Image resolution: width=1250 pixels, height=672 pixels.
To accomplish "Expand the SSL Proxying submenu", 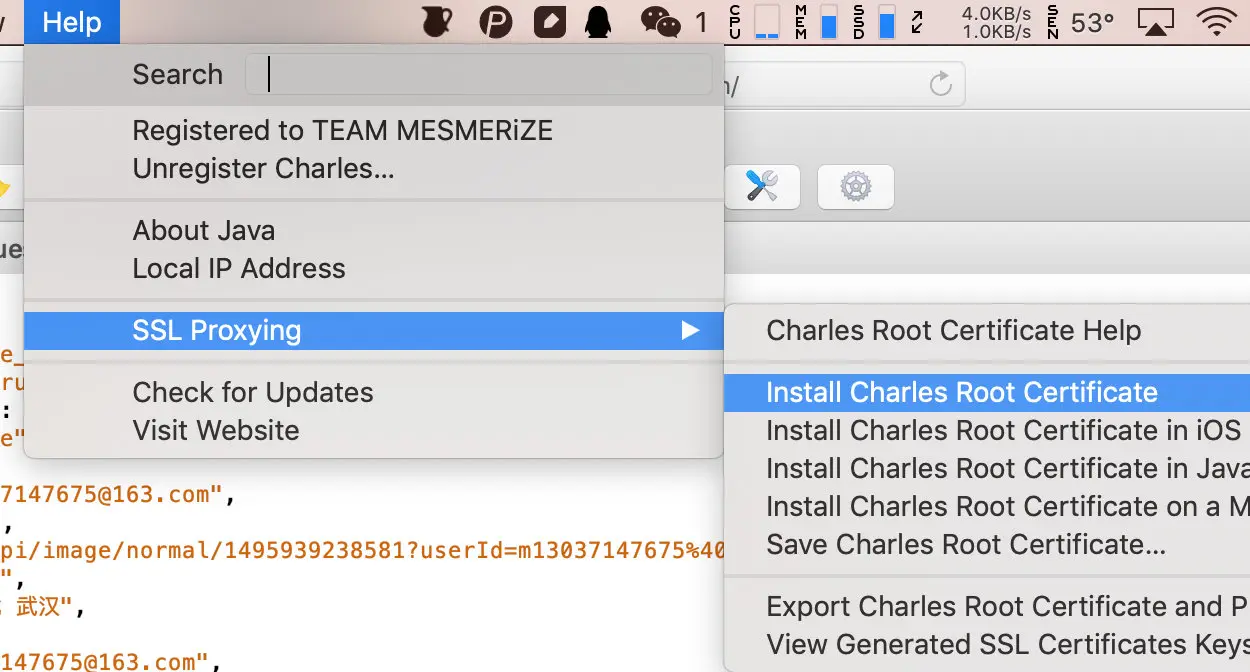I will pos(373,331).
